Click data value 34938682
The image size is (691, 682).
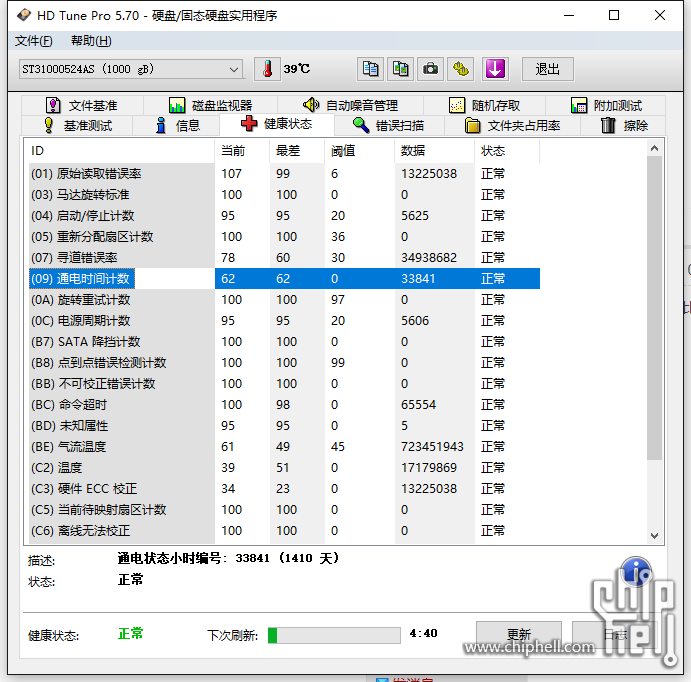429,258
